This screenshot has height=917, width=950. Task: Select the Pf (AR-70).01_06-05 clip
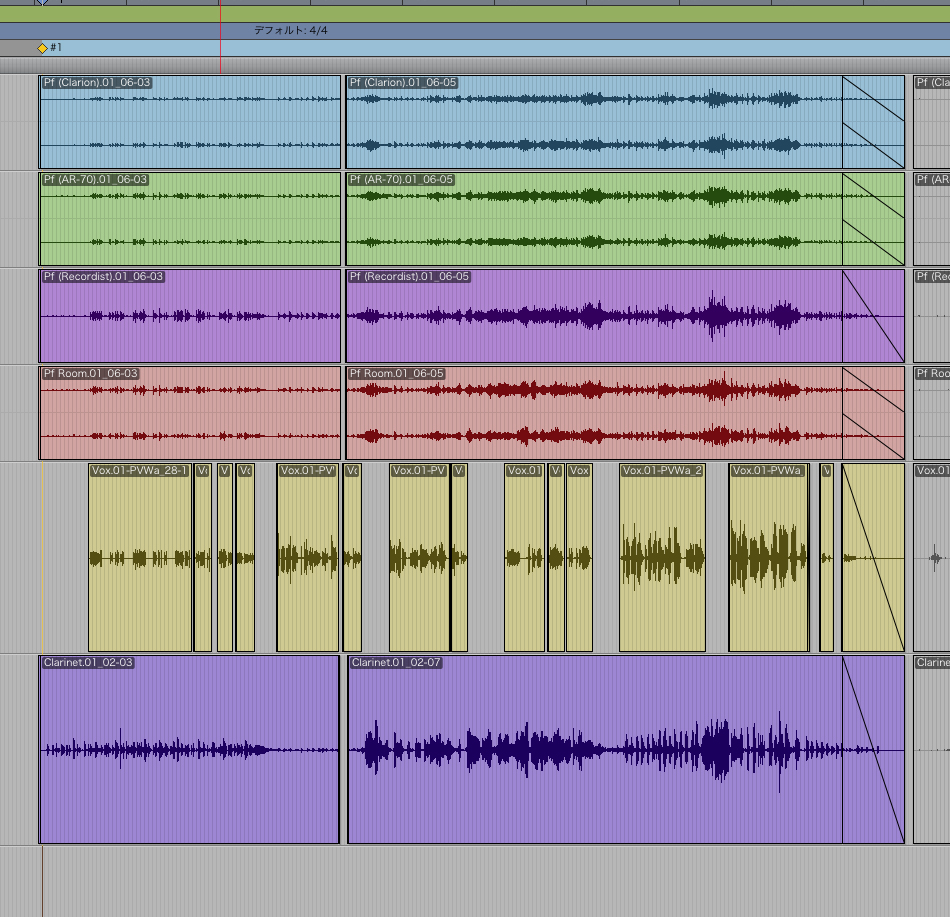click(x=594, y=219)
